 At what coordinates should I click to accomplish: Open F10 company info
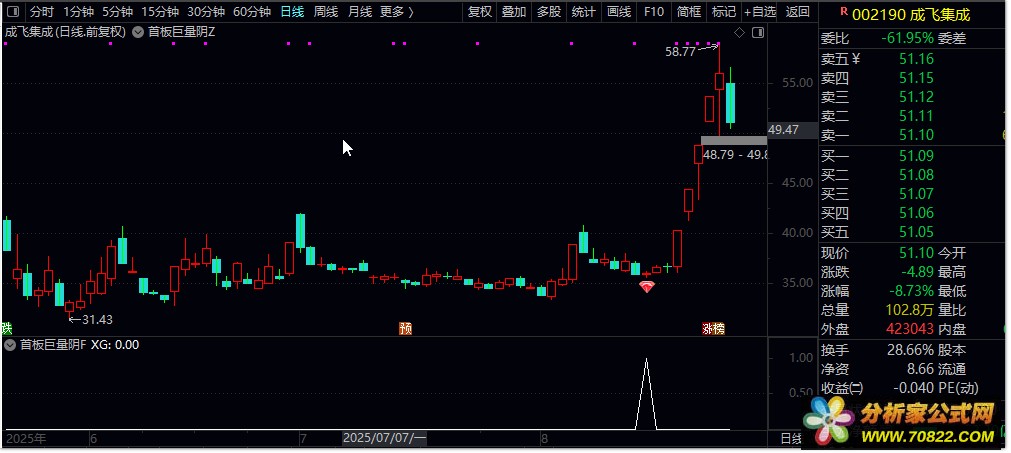click(654, 12)
